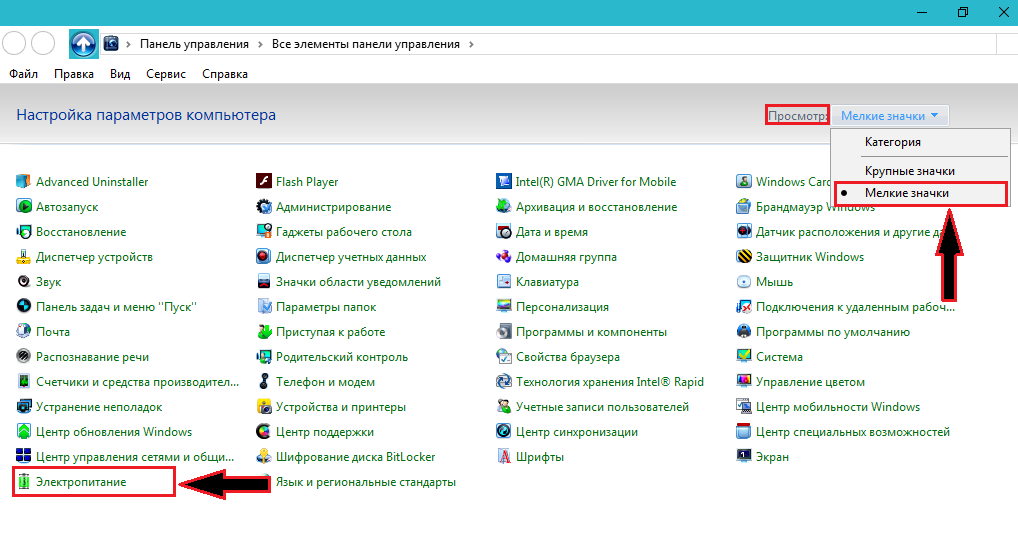The height and width of the screenshot is (559, 1018).
Task: Click the Защитник Windows icon
Action: point(744,257)
